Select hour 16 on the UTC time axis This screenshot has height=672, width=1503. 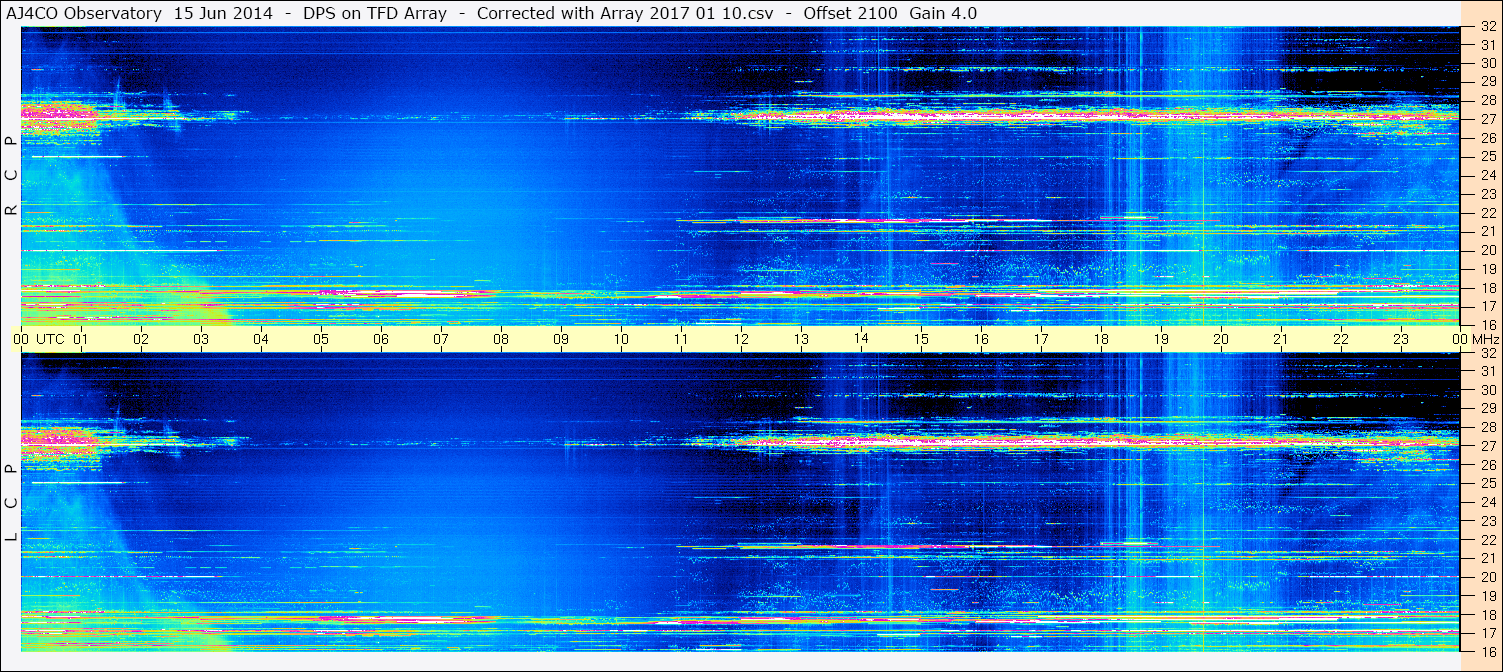[981, 339]
